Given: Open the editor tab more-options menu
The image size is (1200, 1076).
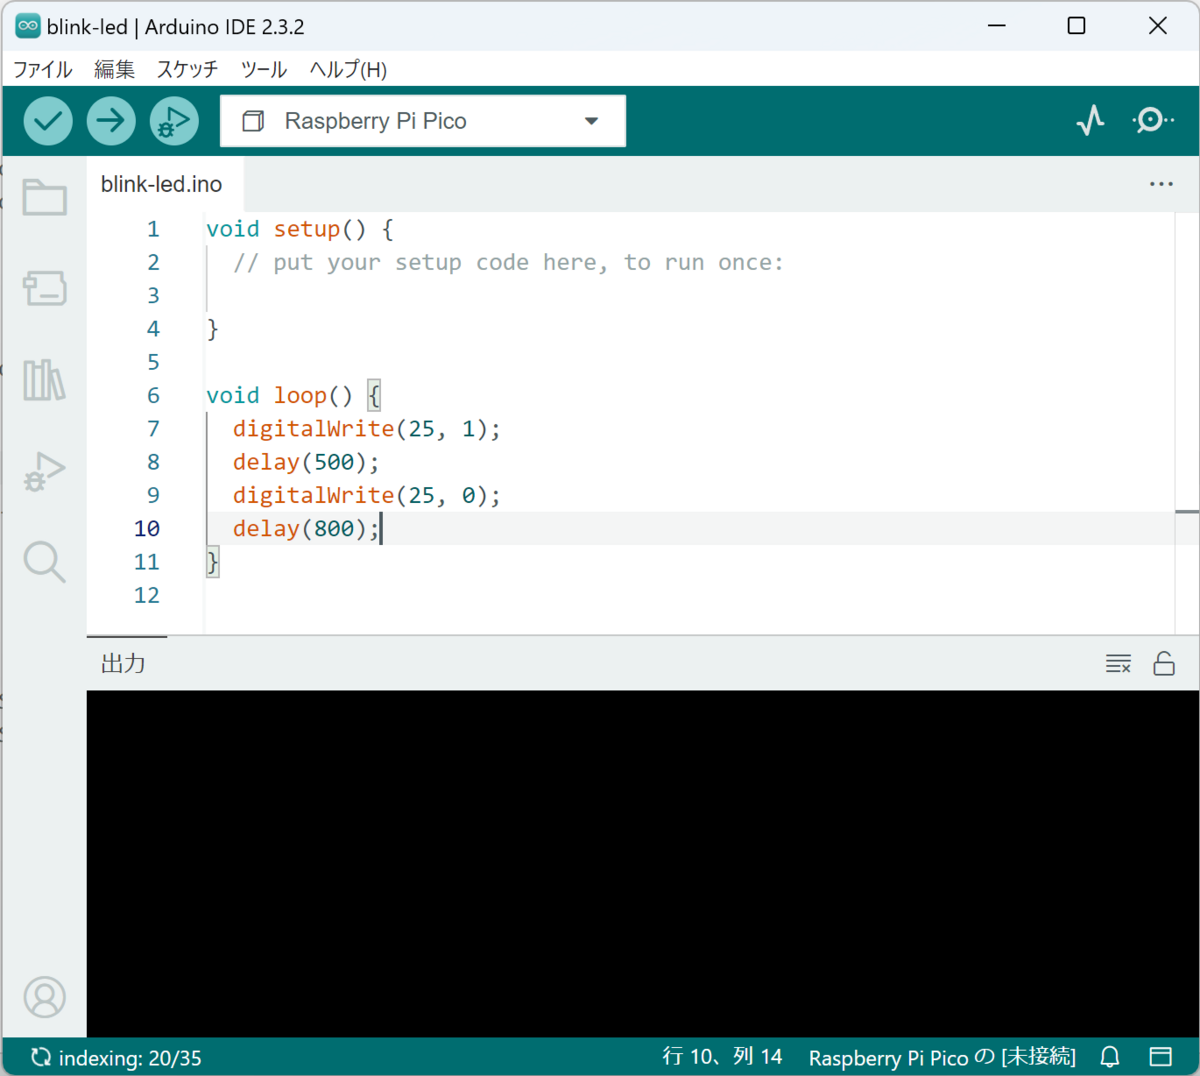Looking at the screenshot, I should coord(1161,184).
